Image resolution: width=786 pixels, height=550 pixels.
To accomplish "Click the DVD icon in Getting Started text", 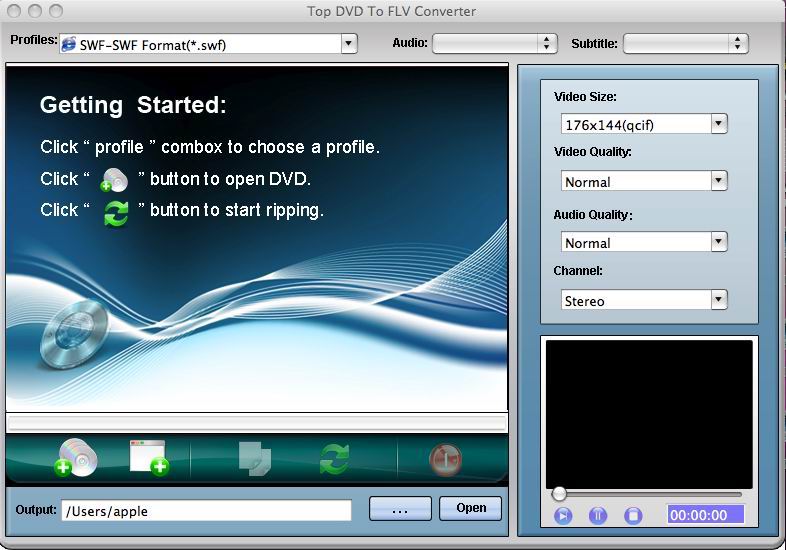I will click(114, 180).
